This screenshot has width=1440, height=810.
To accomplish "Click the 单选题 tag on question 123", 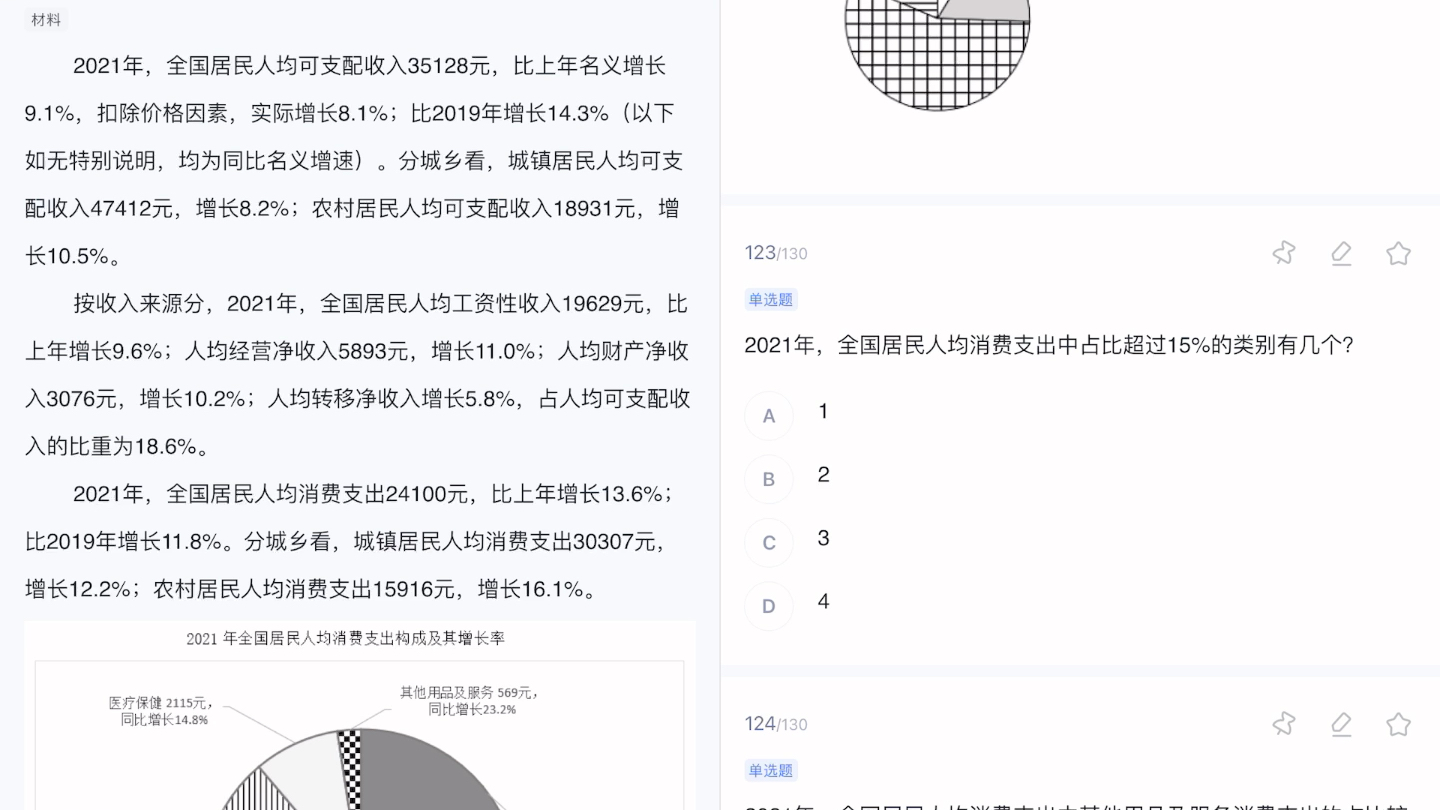I will [770, 300].
